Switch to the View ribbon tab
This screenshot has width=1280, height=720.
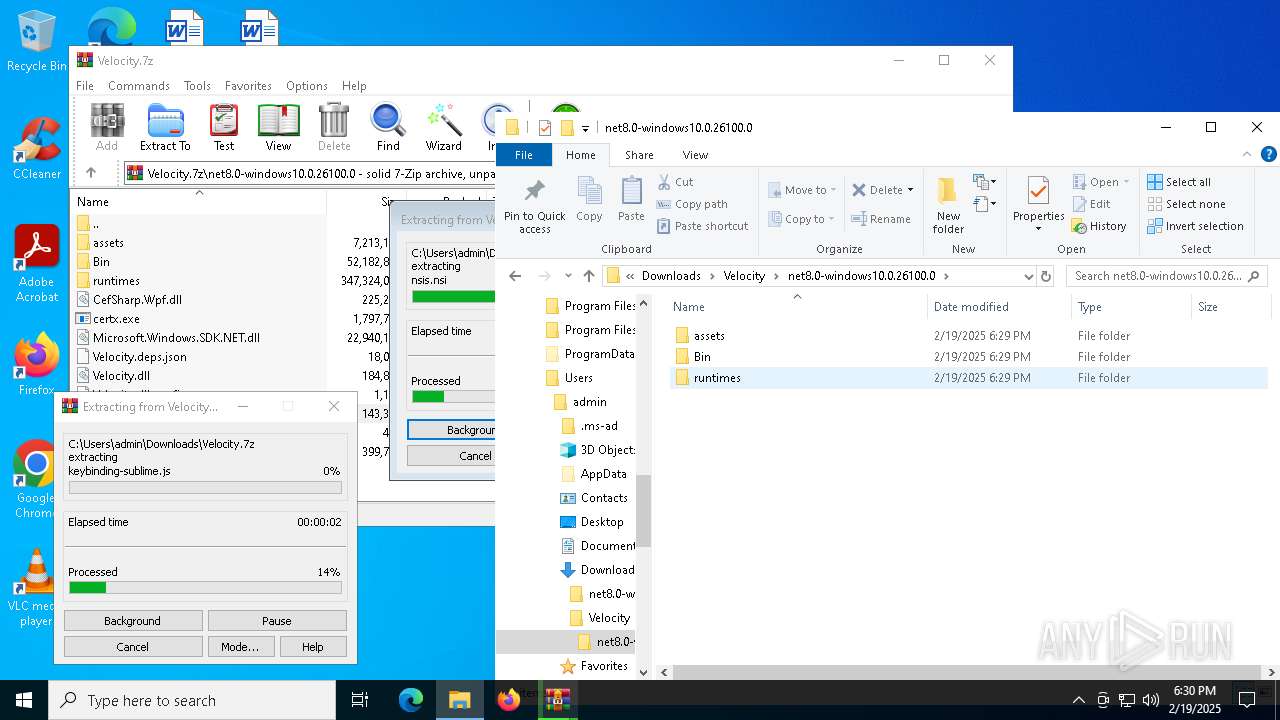(x=695, y=155)
